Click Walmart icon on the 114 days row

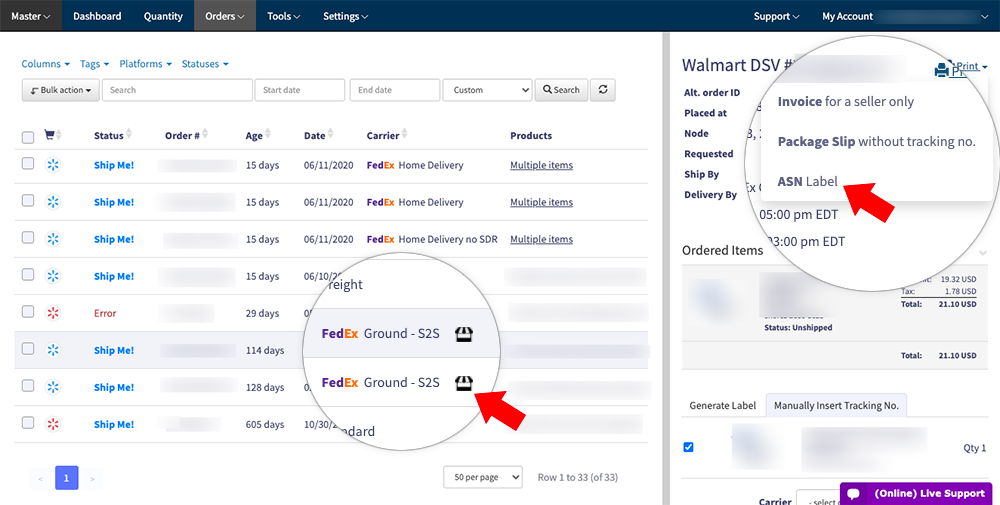click(x=53, y=350)
